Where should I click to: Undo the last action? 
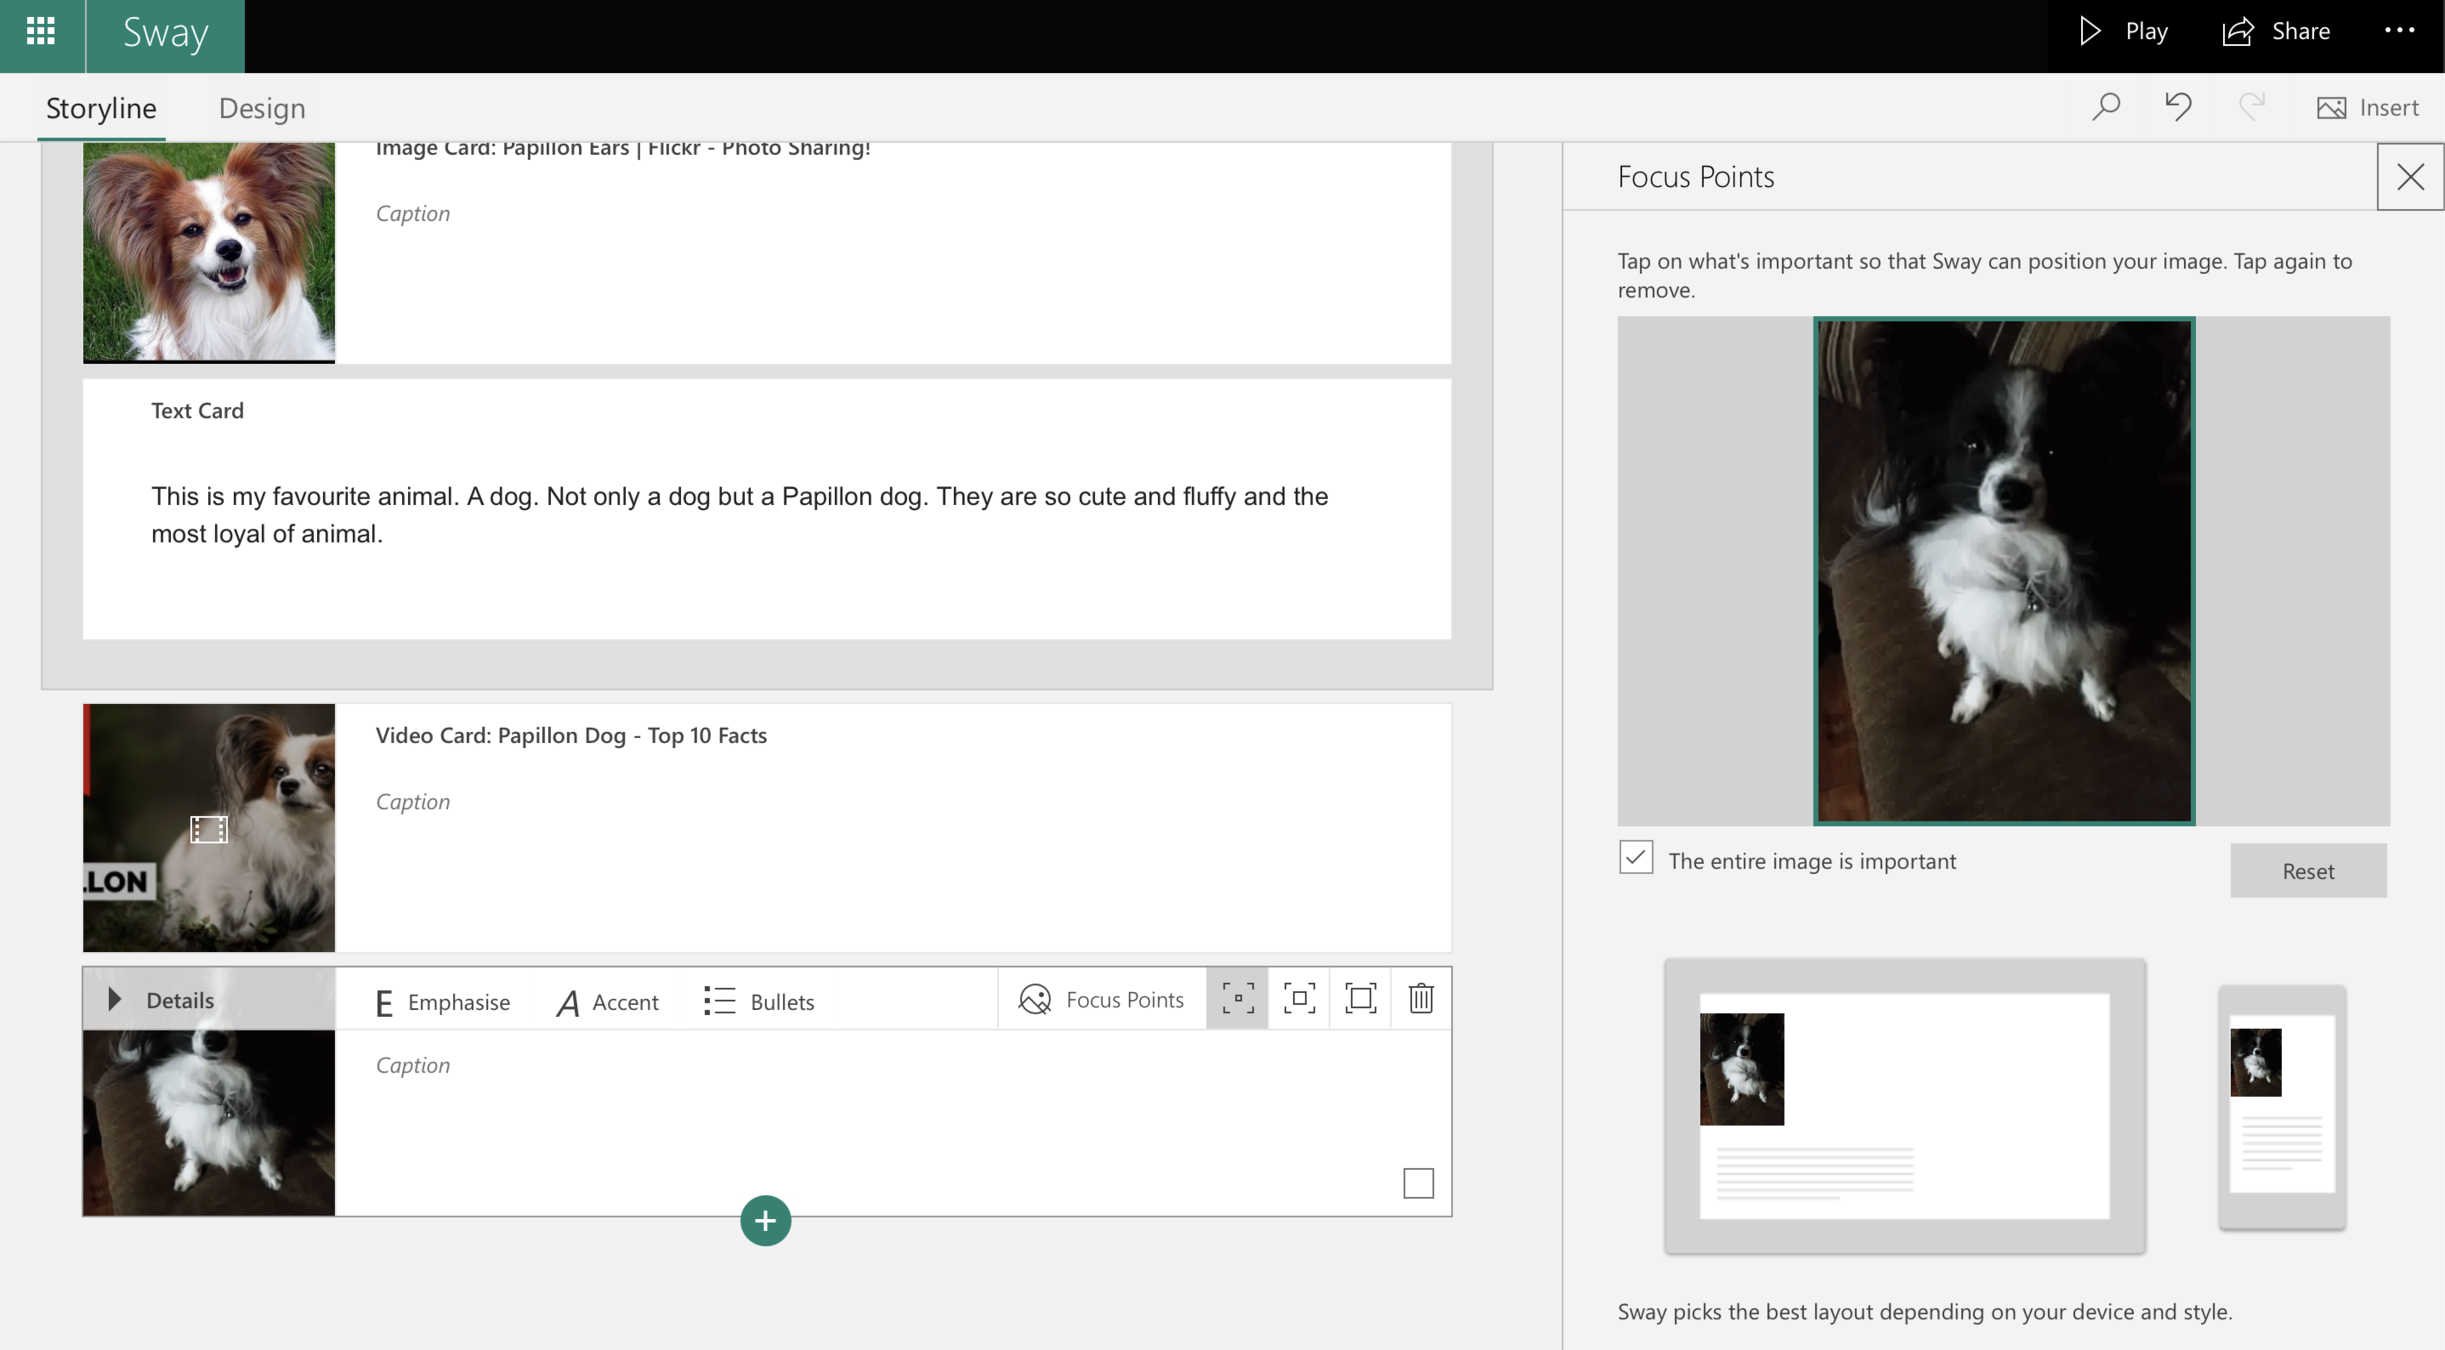tap(2178, 106)
